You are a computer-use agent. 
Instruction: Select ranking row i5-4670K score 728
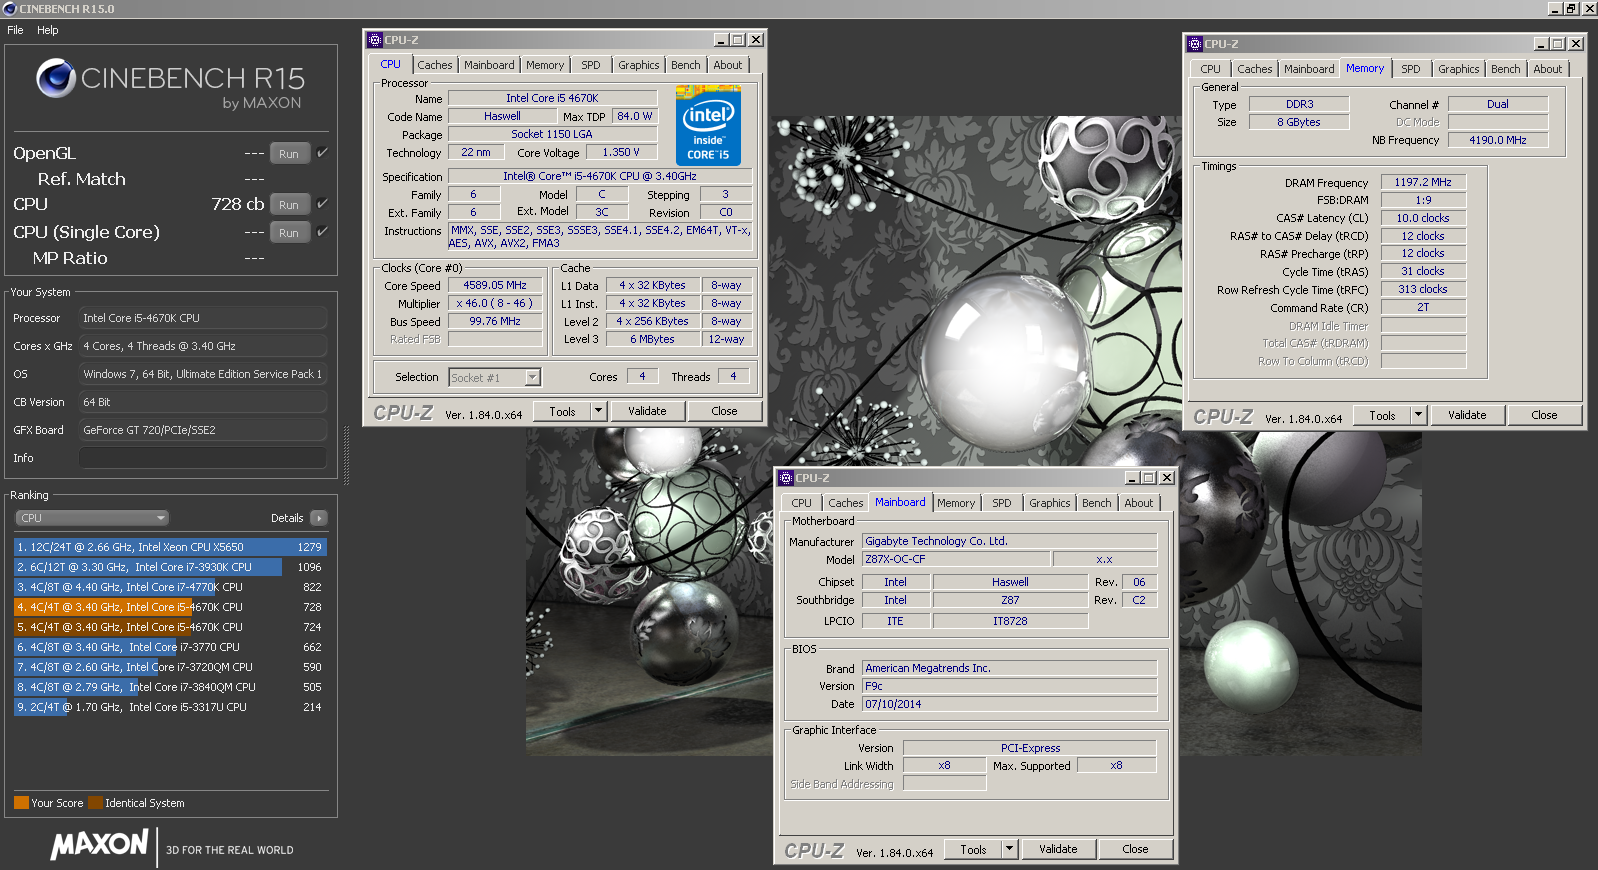click(x=169, y=607)
